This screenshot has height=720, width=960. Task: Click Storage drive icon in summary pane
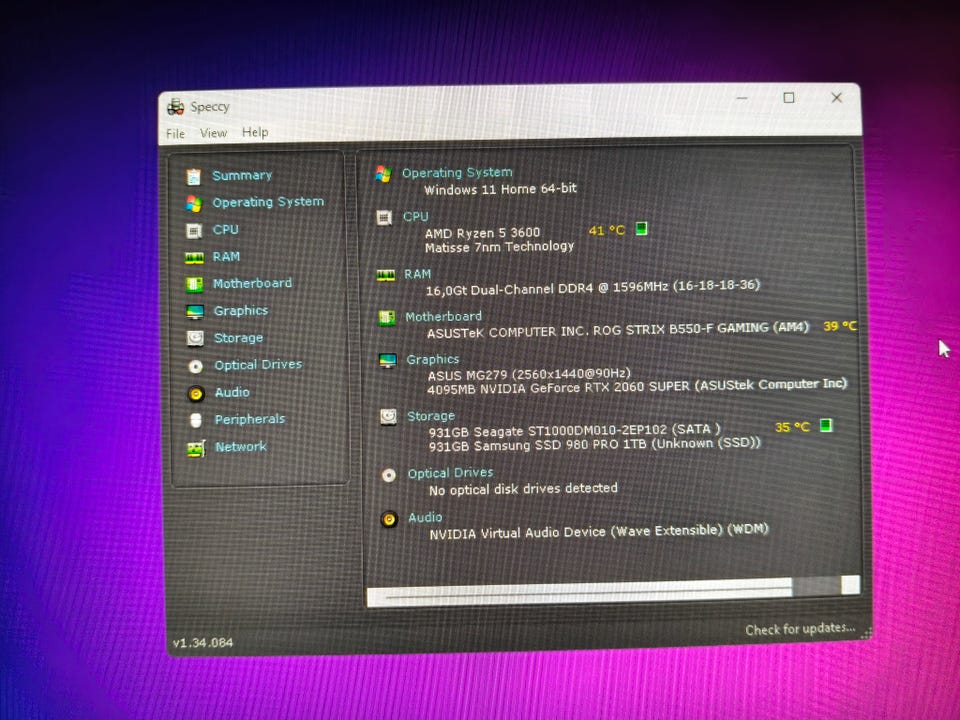[388, 417]
